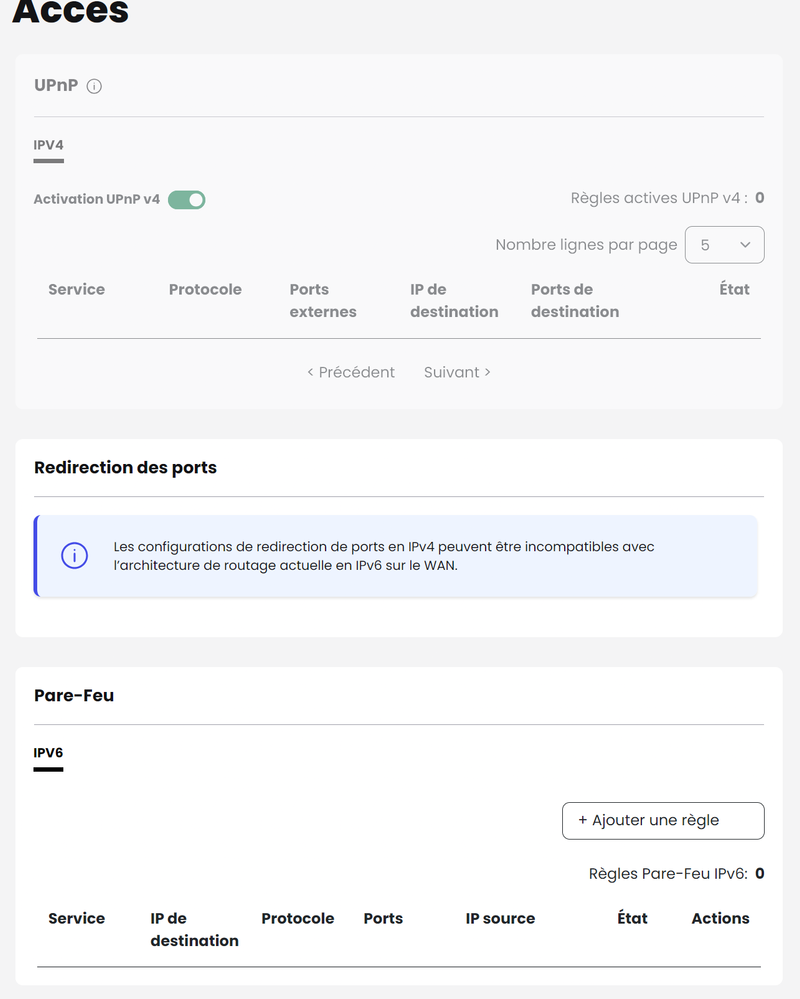Click the "Service" column header in UPnP table
The width and height of the screenshot is (800, 999).
76,289
